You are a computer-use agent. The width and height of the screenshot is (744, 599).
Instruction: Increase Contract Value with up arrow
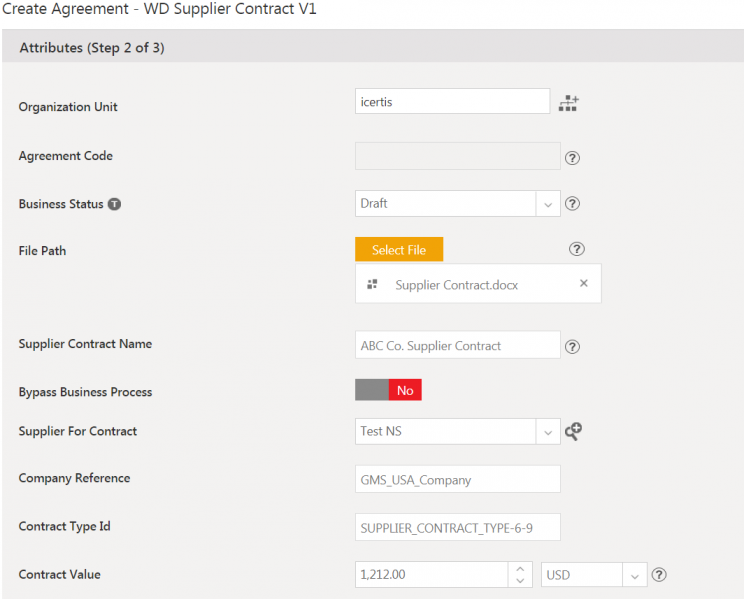(520, 569)
